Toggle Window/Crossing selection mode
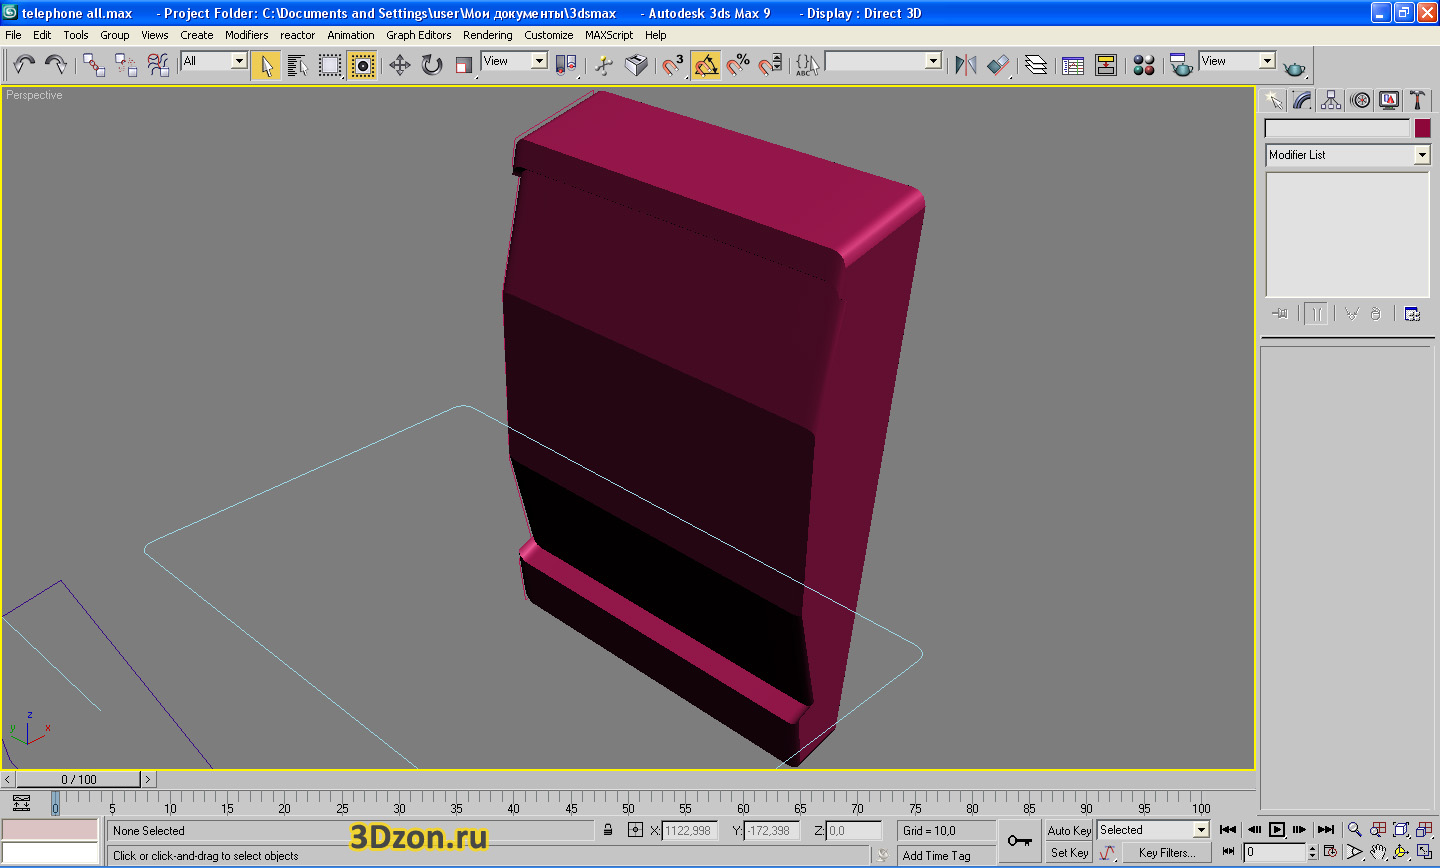Screen dimensions: 1440x868 click(363, 65)
